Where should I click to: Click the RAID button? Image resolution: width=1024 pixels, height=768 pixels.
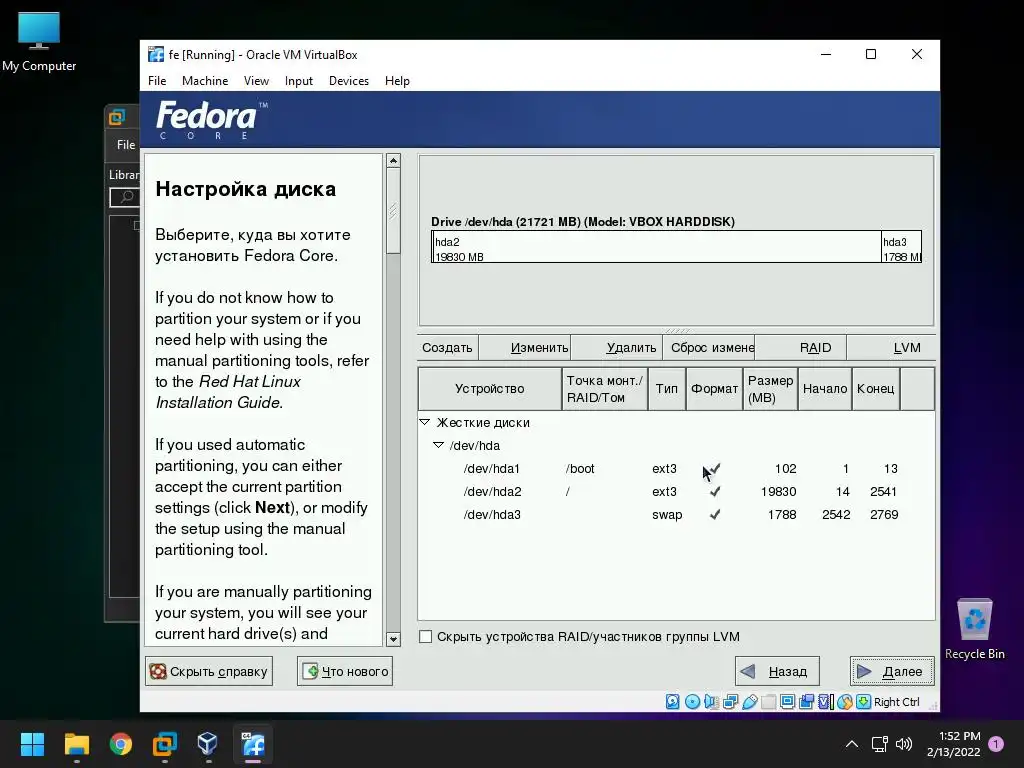(x=801, y=347)
